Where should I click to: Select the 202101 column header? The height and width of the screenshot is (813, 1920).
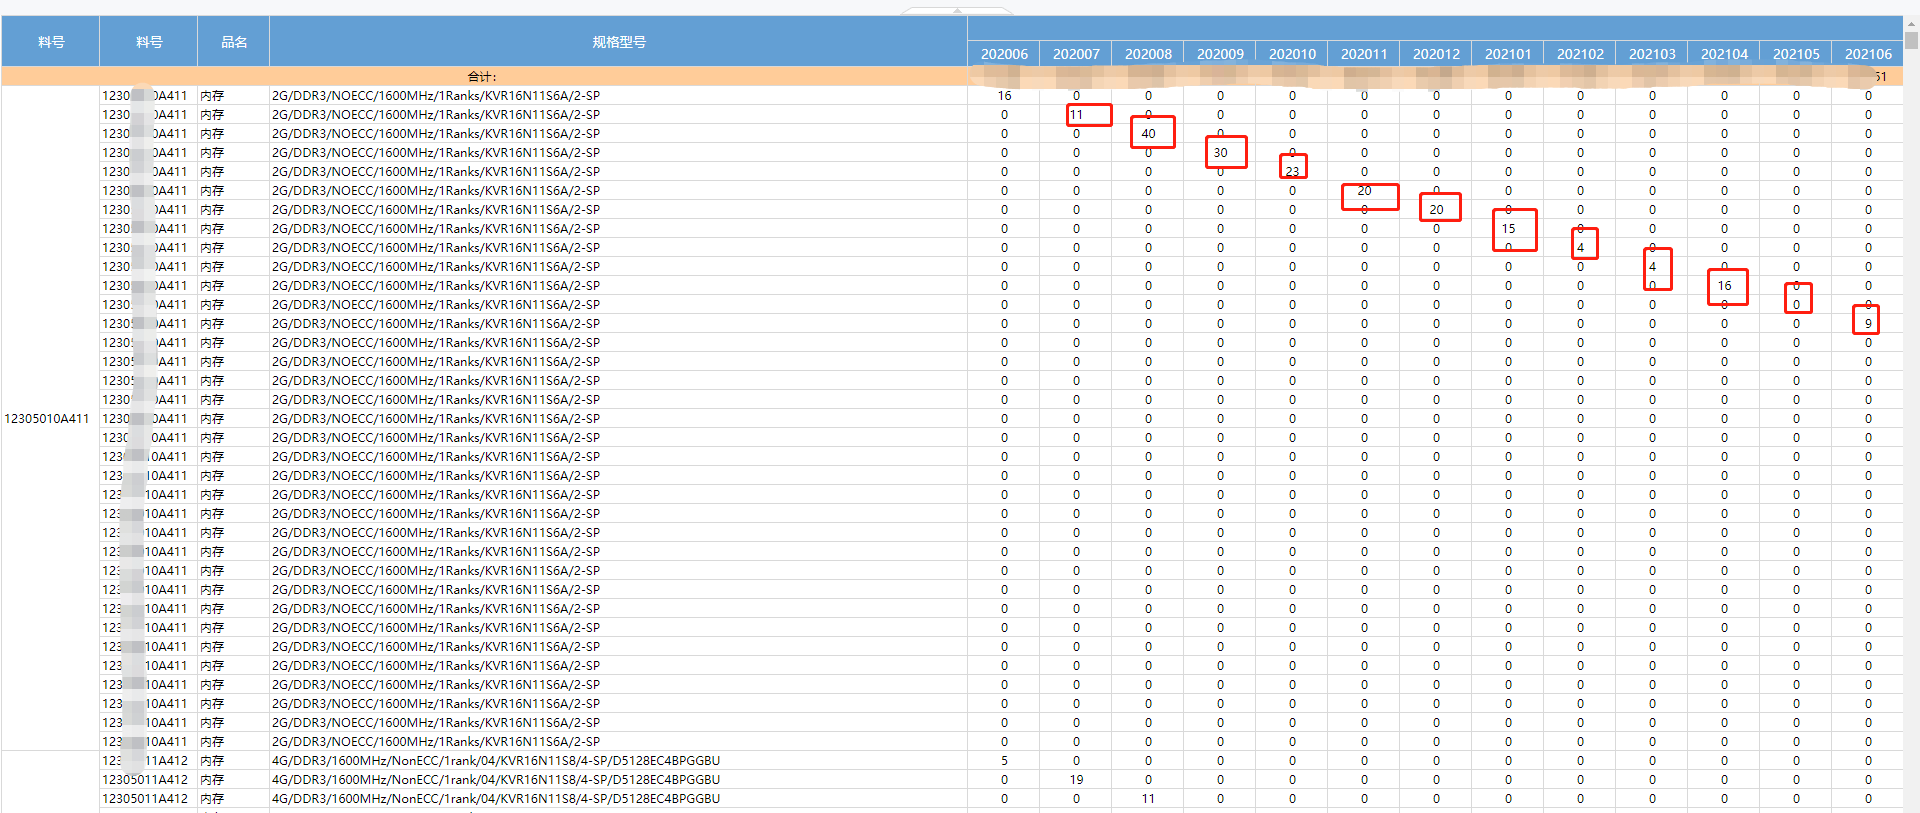tap(1508, 54)
